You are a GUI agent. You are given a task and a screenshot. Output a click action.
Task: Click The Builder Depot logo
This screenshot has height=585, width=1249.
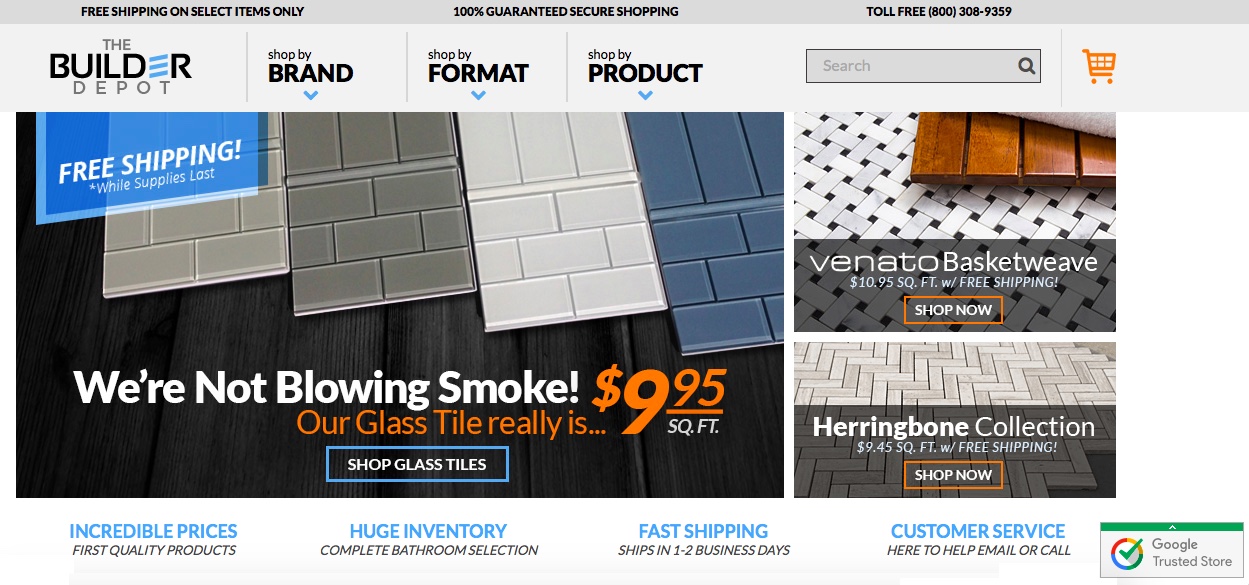[x=120, y=66]
